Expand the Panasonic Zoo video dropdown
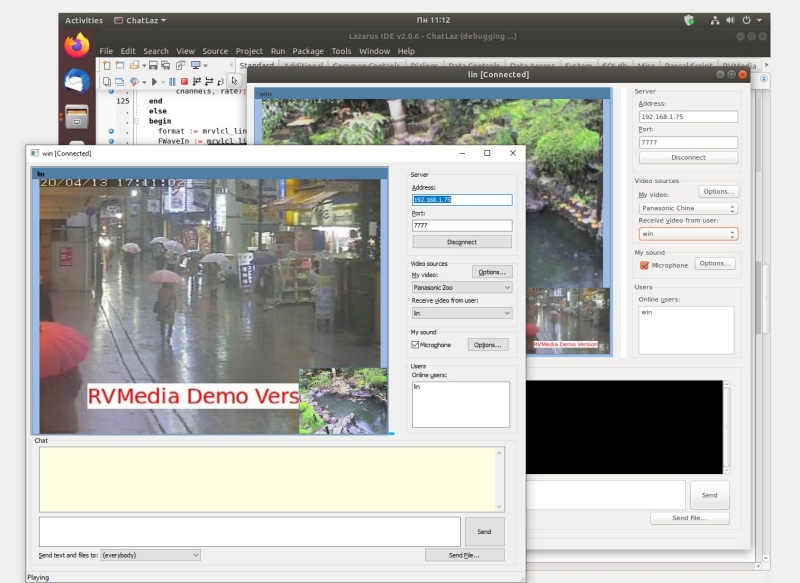 coord(461,287)
